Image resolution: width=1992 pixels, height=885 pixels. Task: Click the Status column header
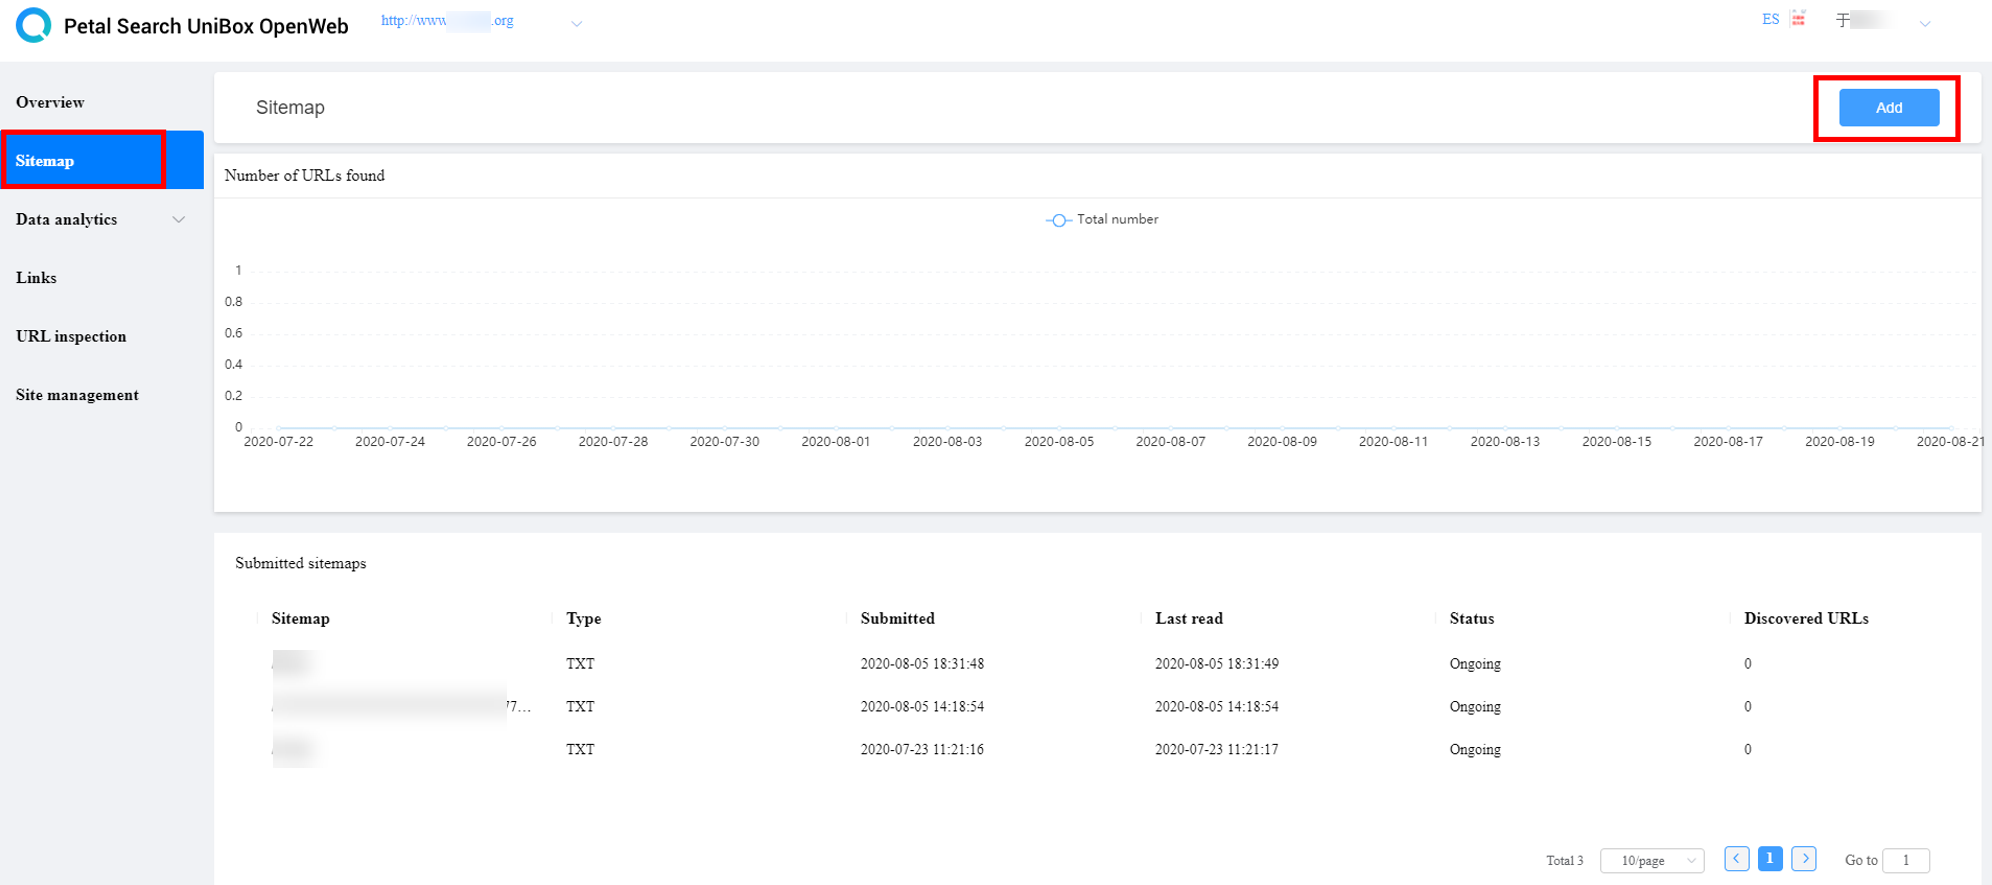pos(1471,618)
